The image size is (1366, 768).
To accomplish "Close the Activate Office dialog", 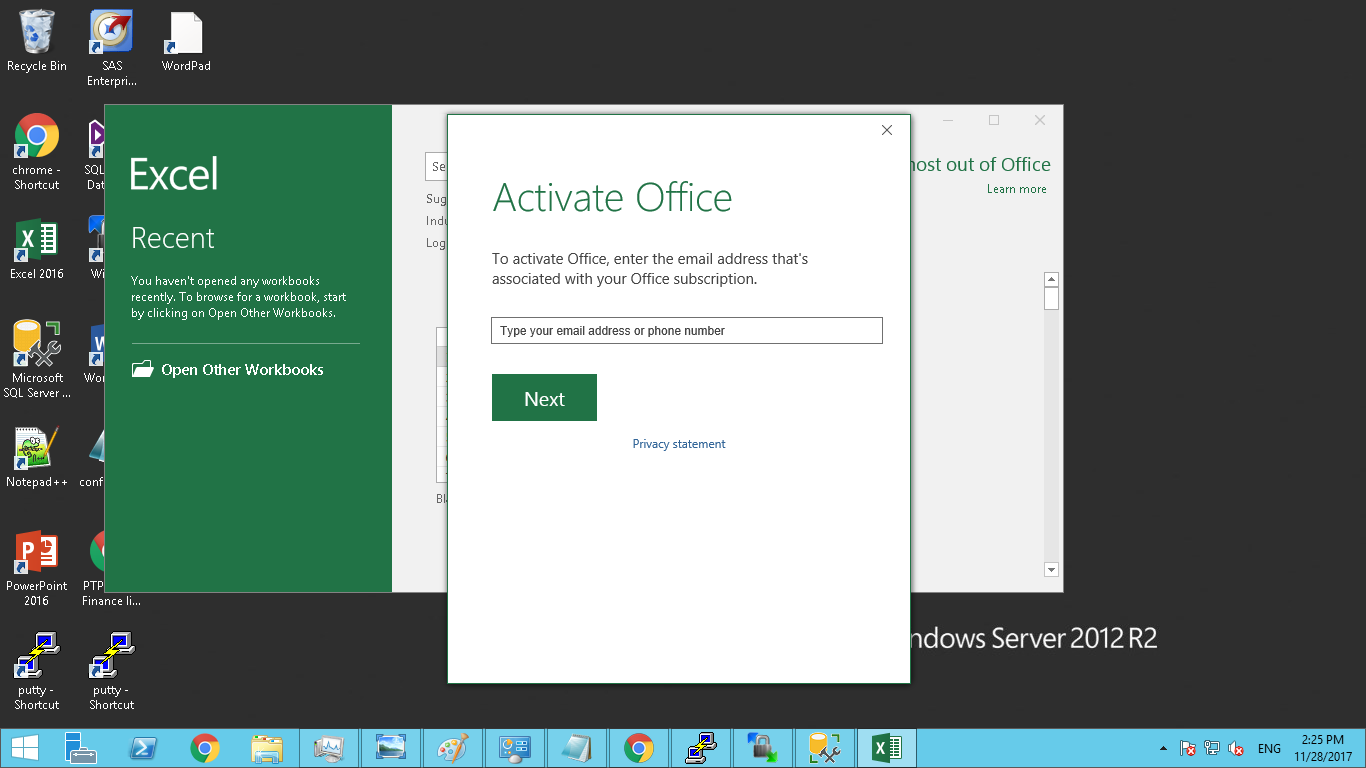I will (x=886, y=130).
